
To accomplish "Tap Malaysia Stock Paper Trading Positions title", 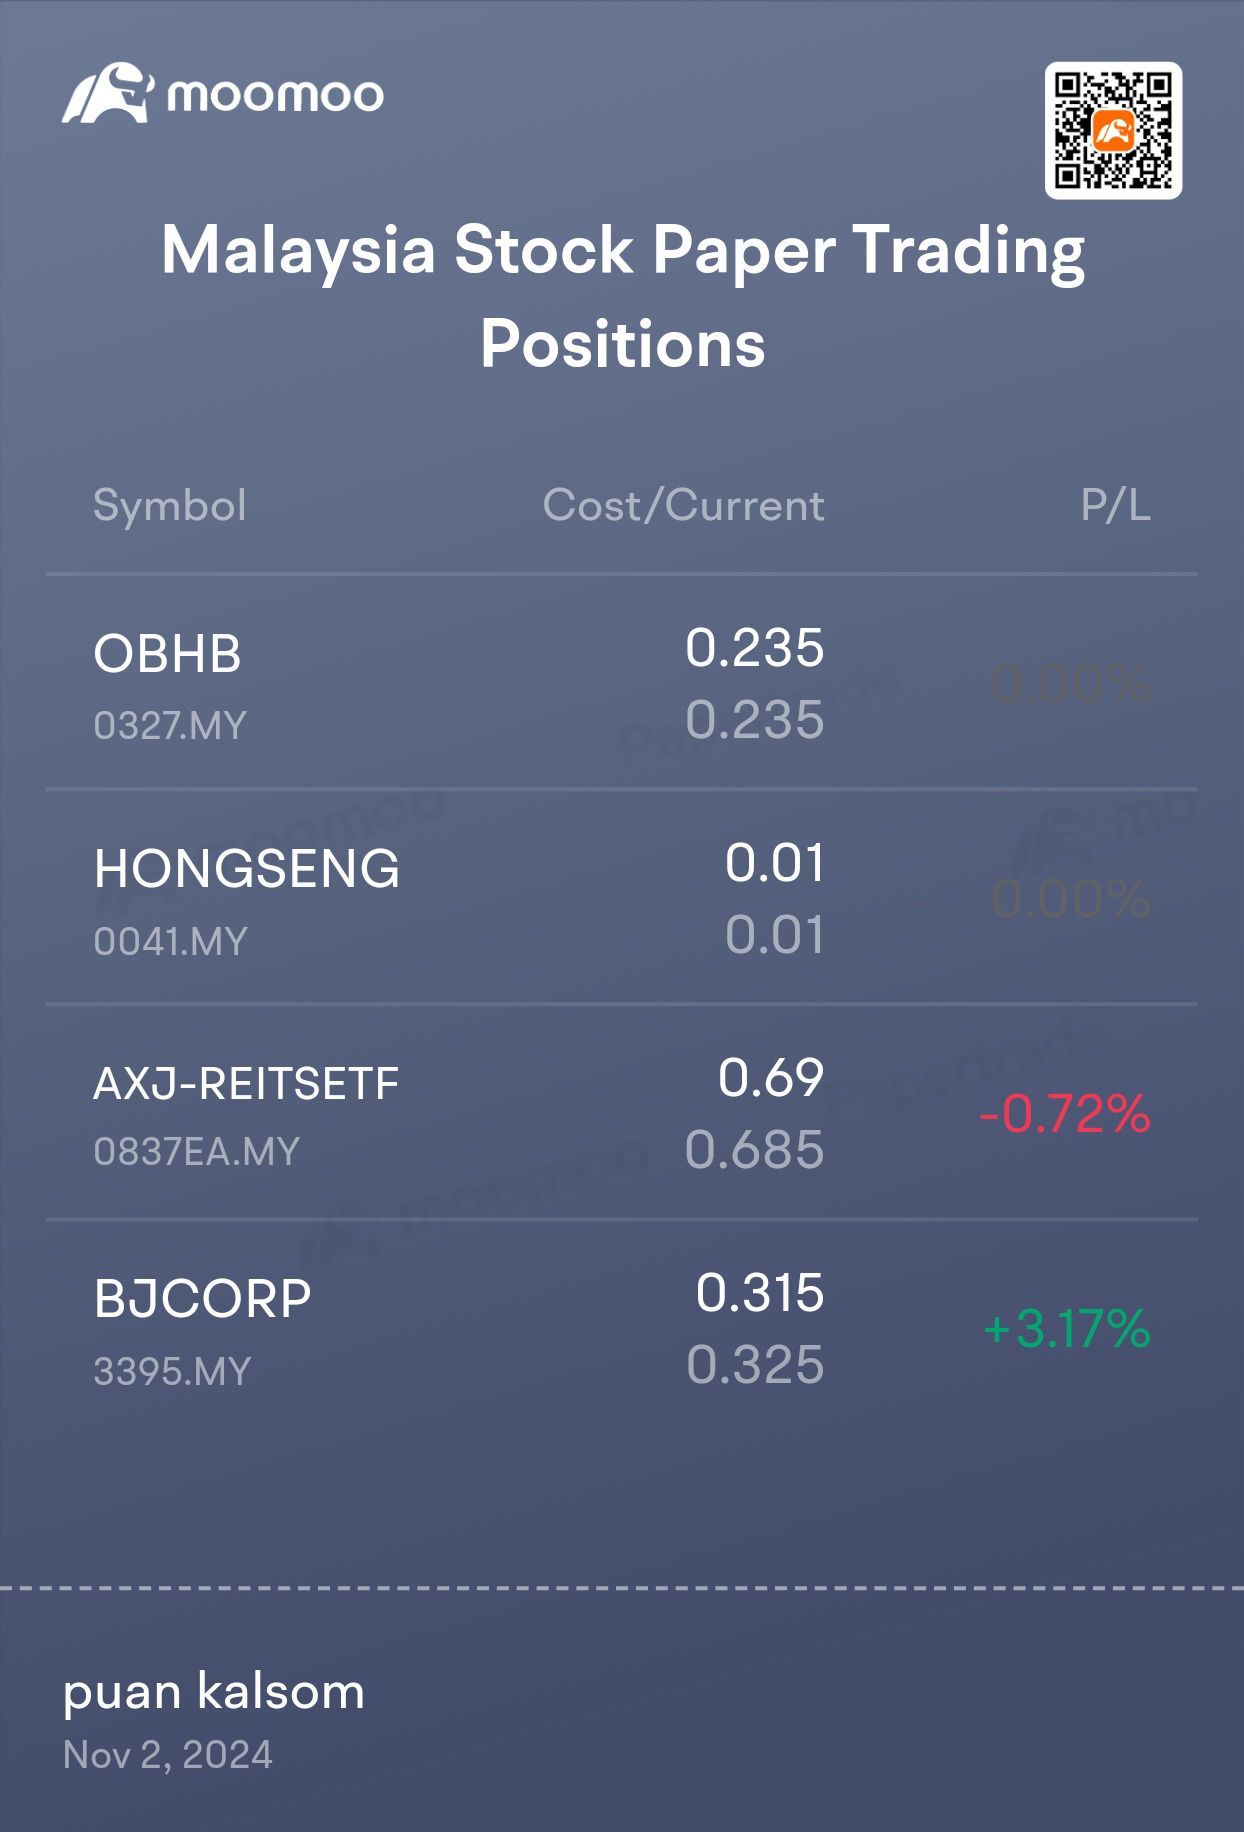I will (622, 296).
